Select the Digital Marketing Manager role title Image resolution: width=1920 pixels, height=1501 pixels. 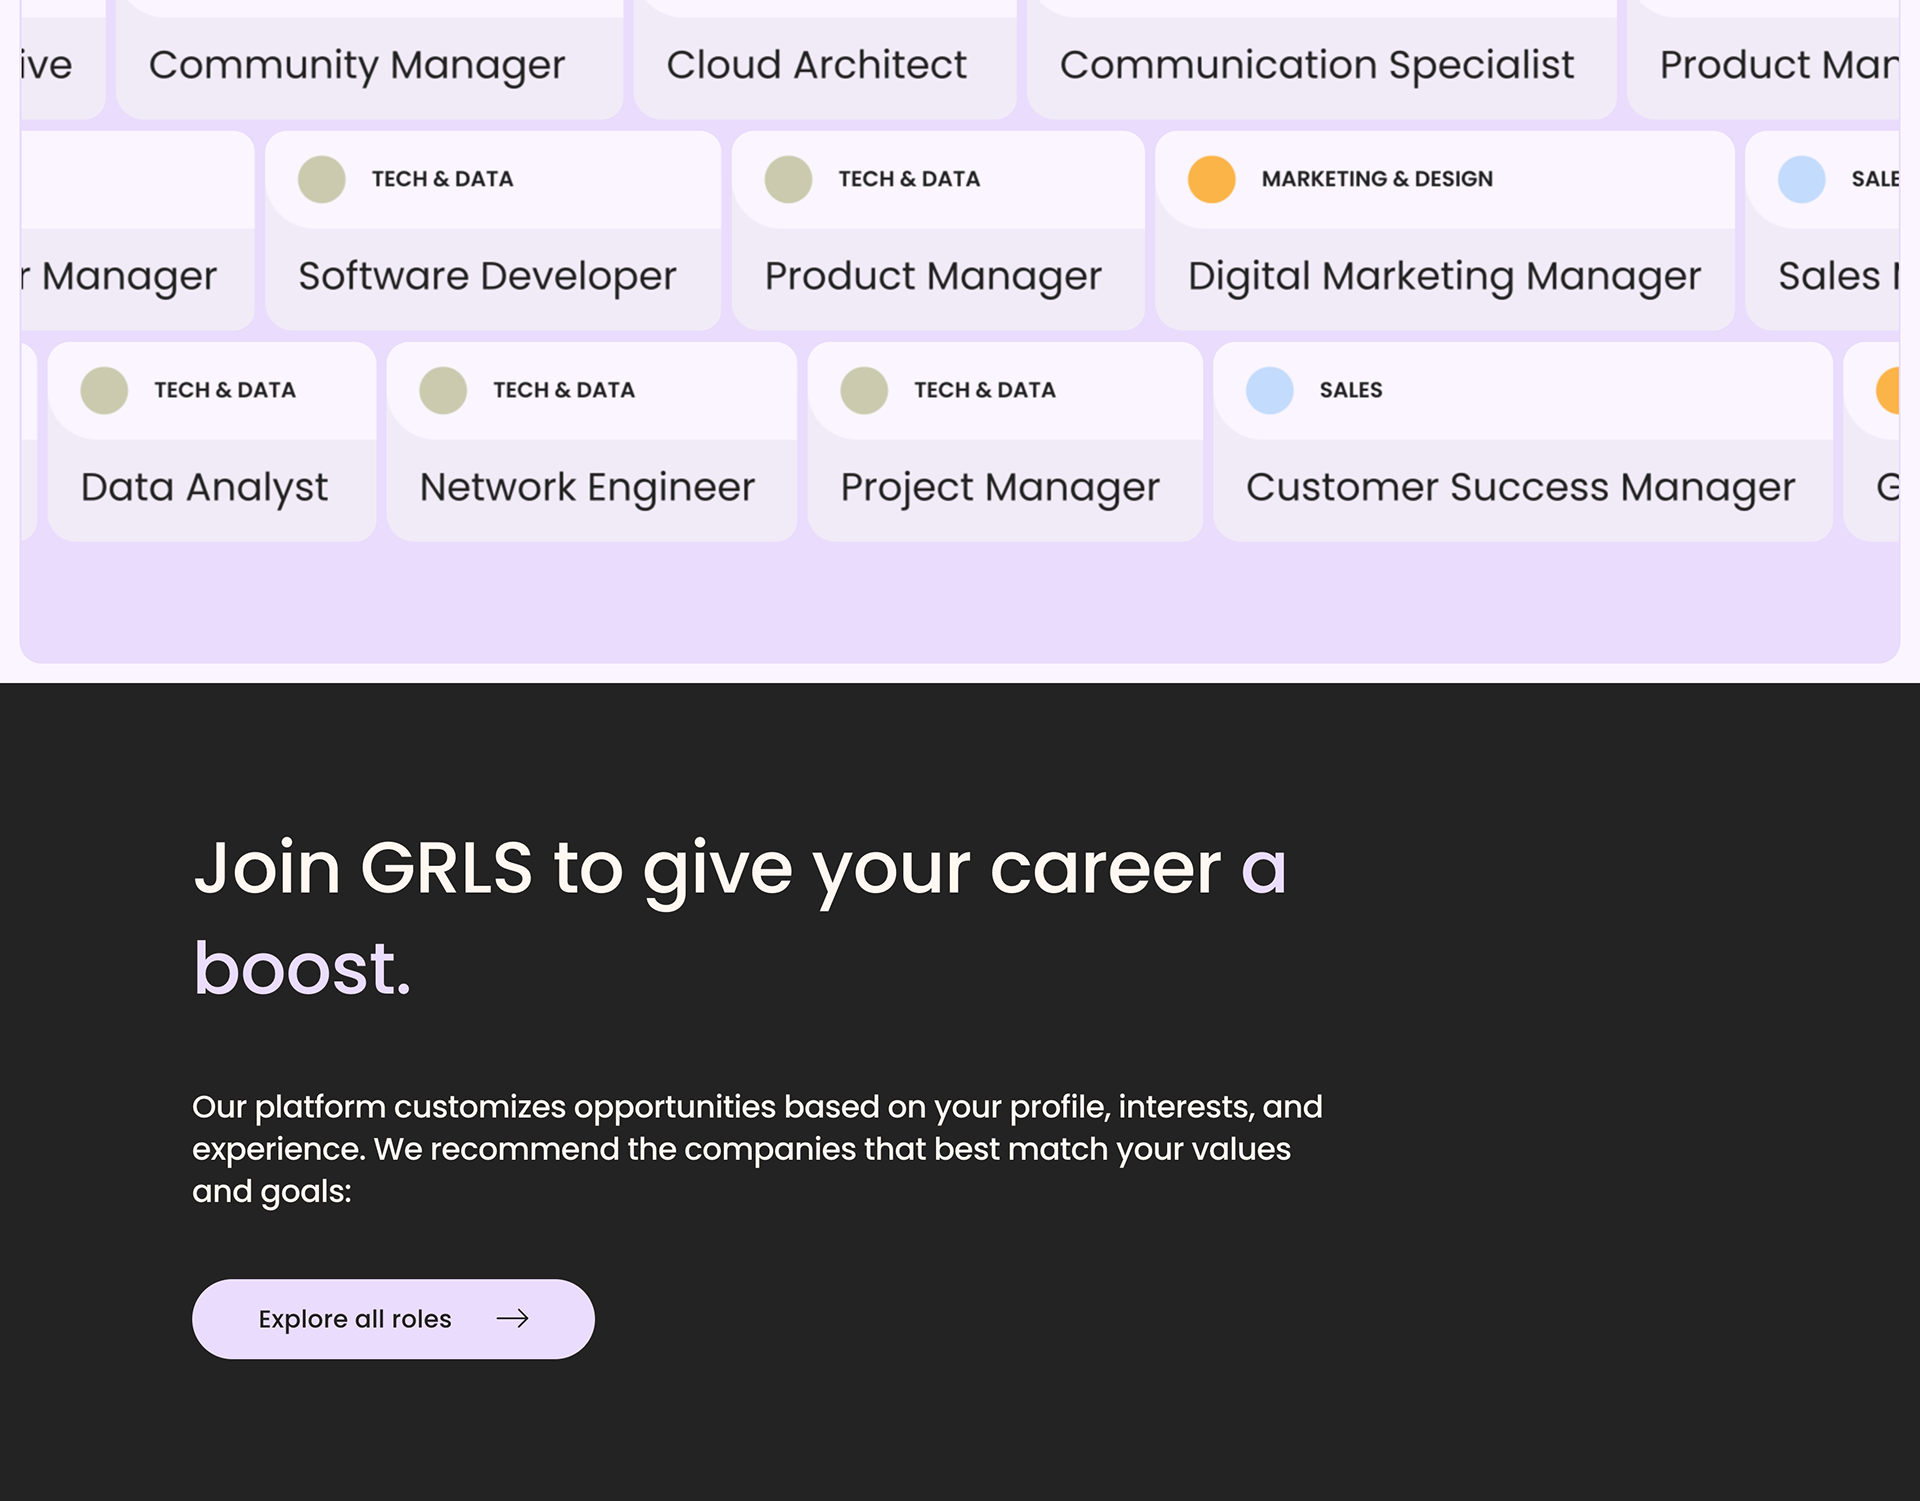[1443, 276]
